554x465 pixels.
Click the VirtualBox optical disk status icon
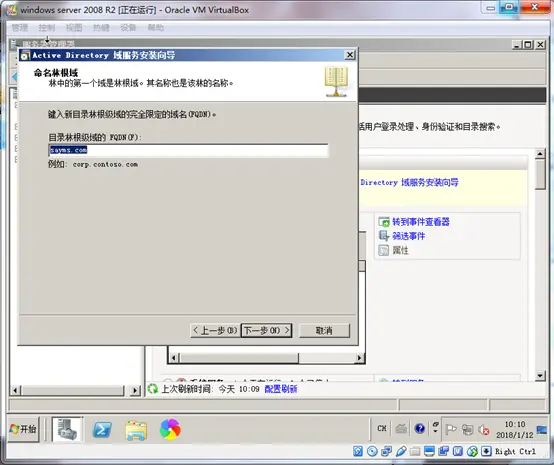pyautogui.click(x=372, y=451)
